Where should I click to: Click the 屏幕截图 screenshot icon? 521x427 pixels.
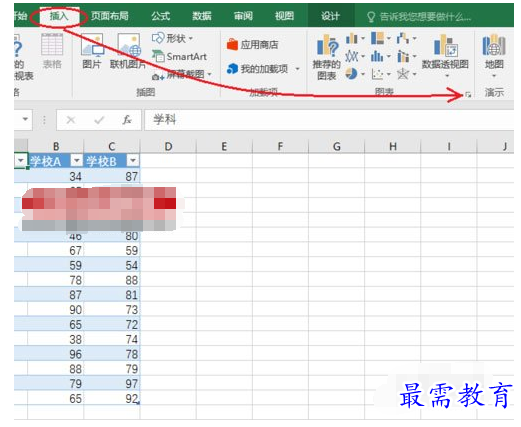[x=158, y=76]
